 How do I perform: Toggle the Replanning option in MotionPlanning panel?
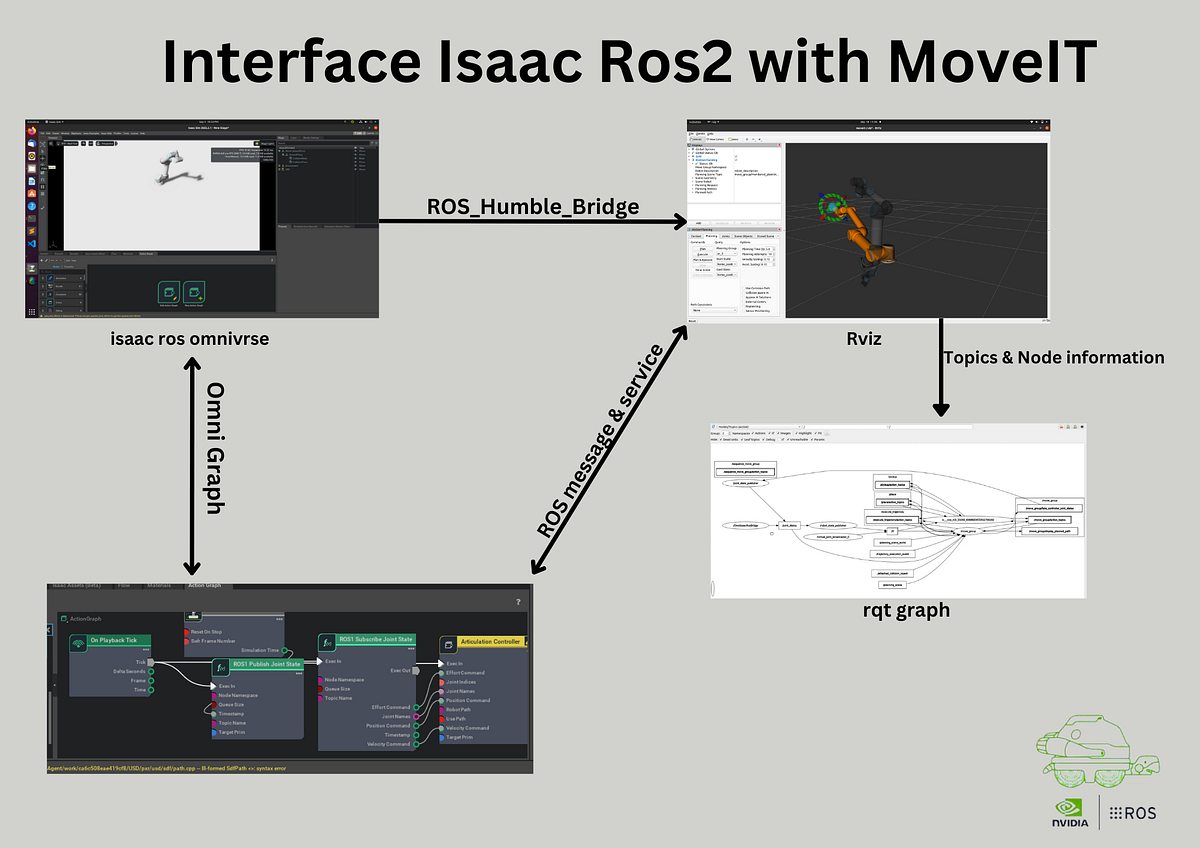744,306
